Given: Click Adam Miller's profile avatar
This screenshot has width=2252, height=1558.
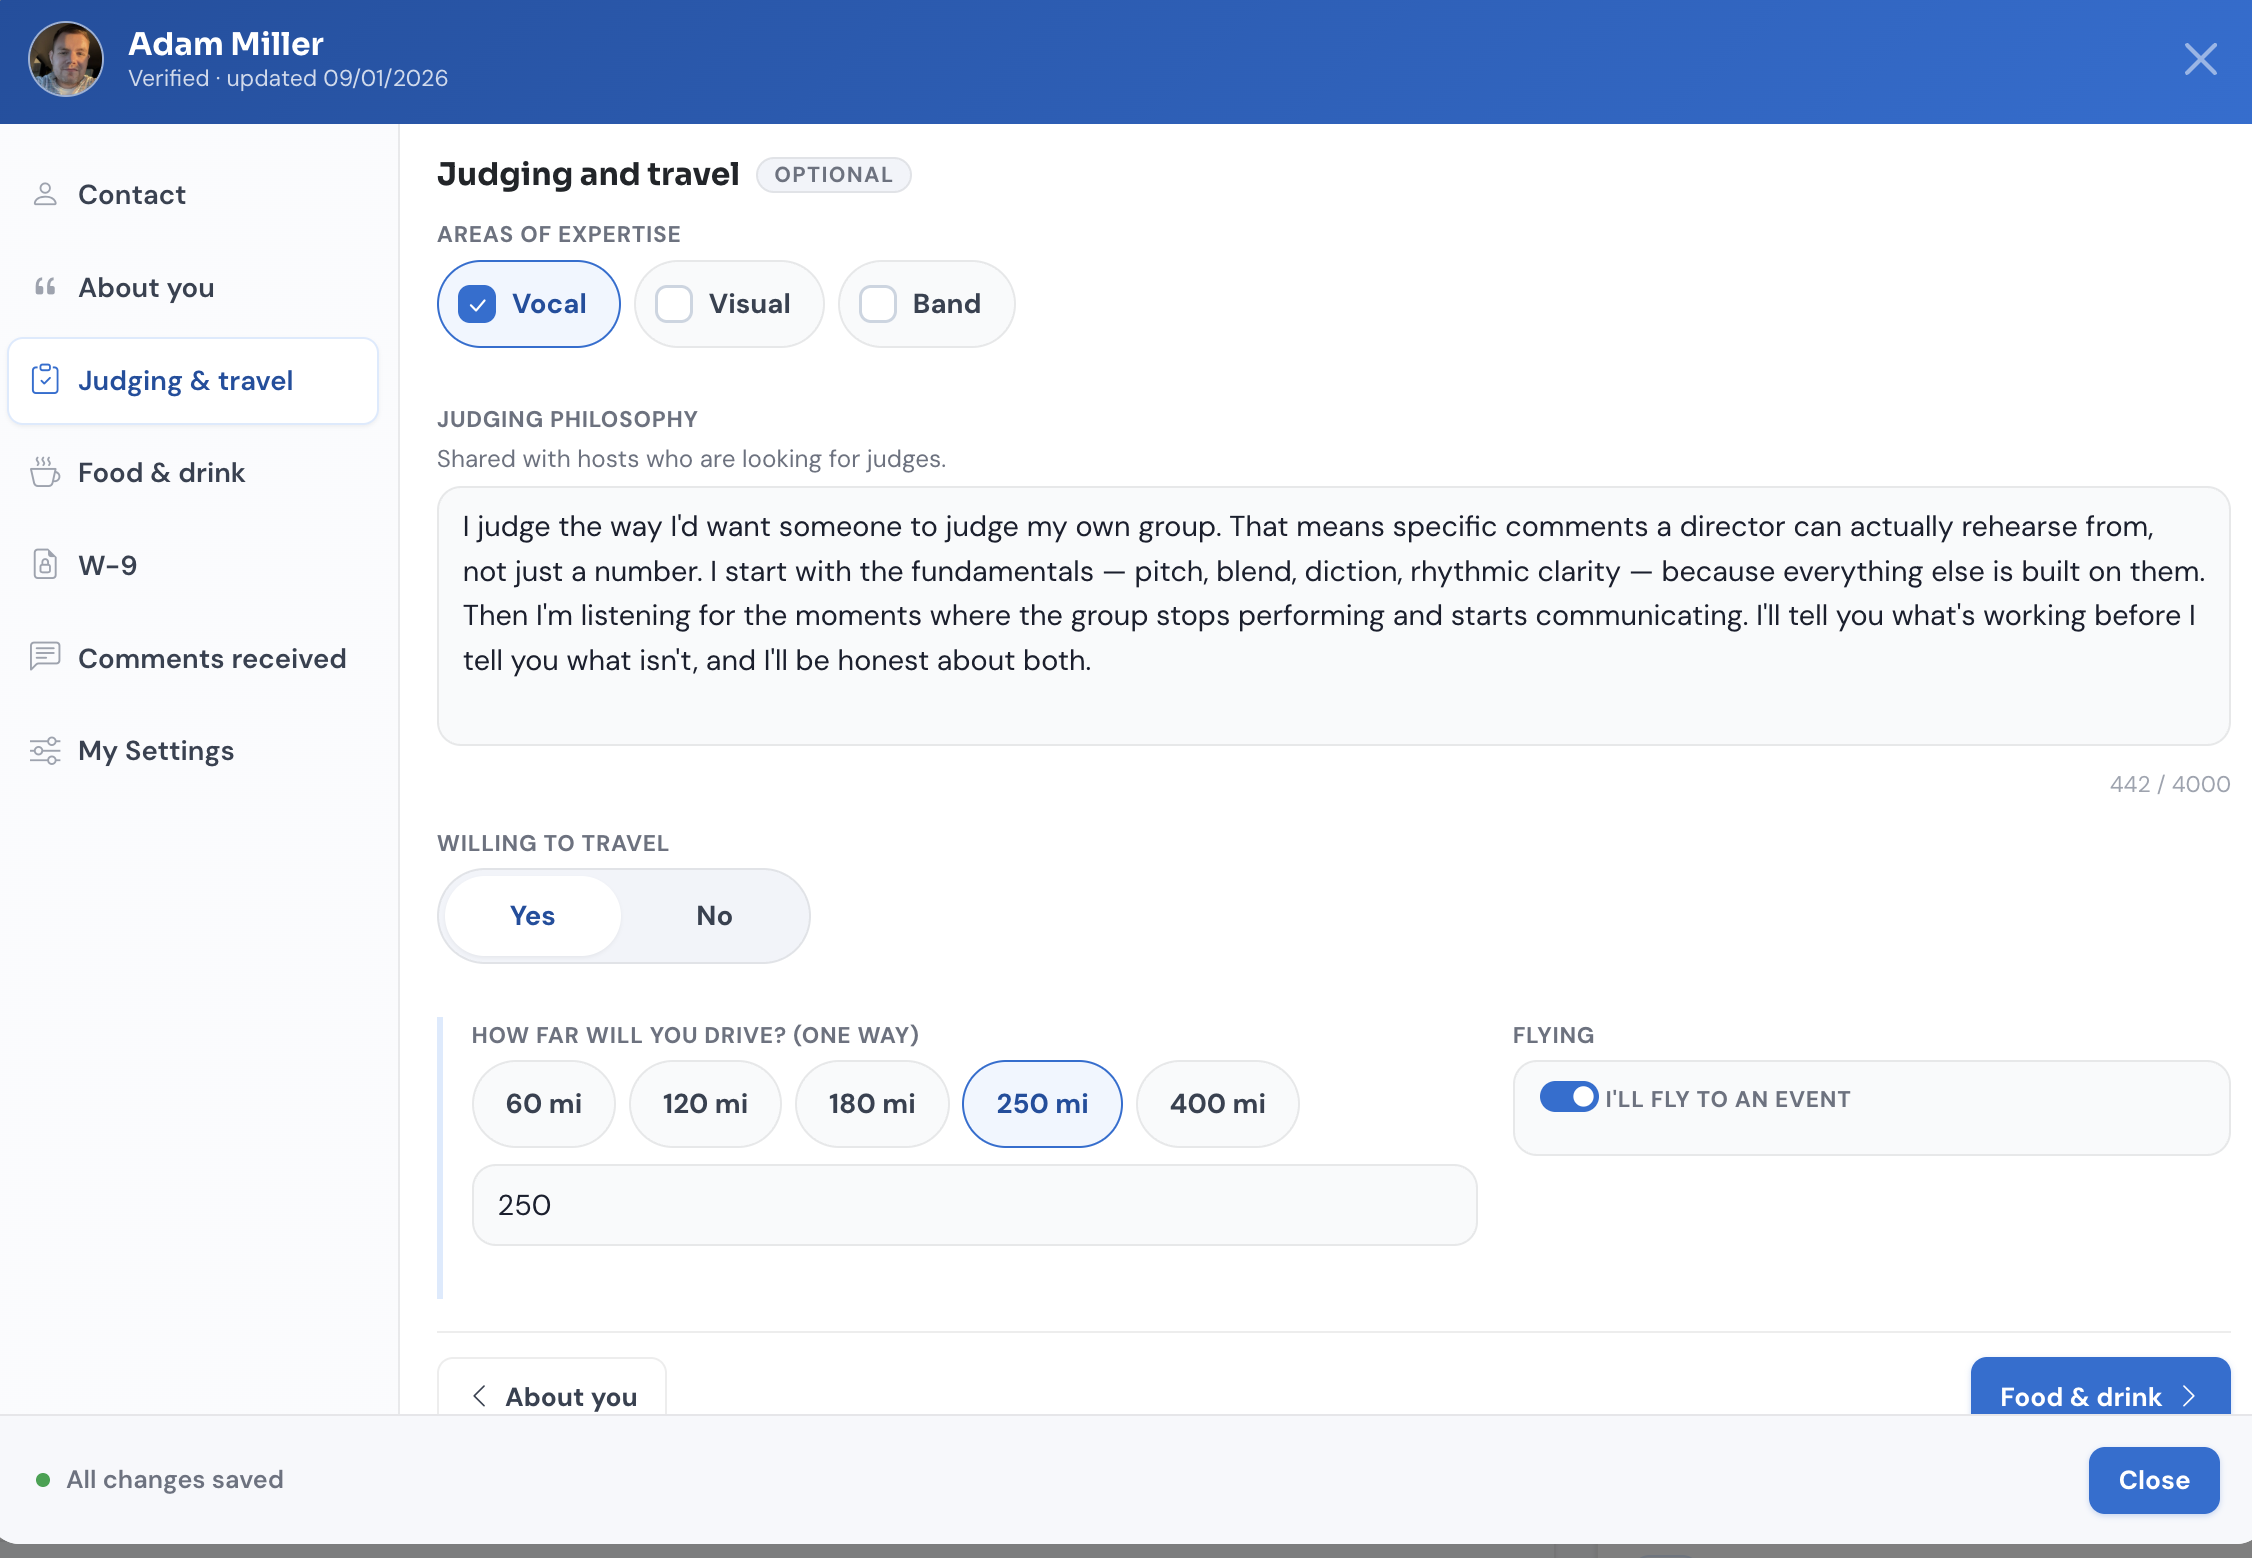Looking at the screenshot, I should [x=66, y=60].
